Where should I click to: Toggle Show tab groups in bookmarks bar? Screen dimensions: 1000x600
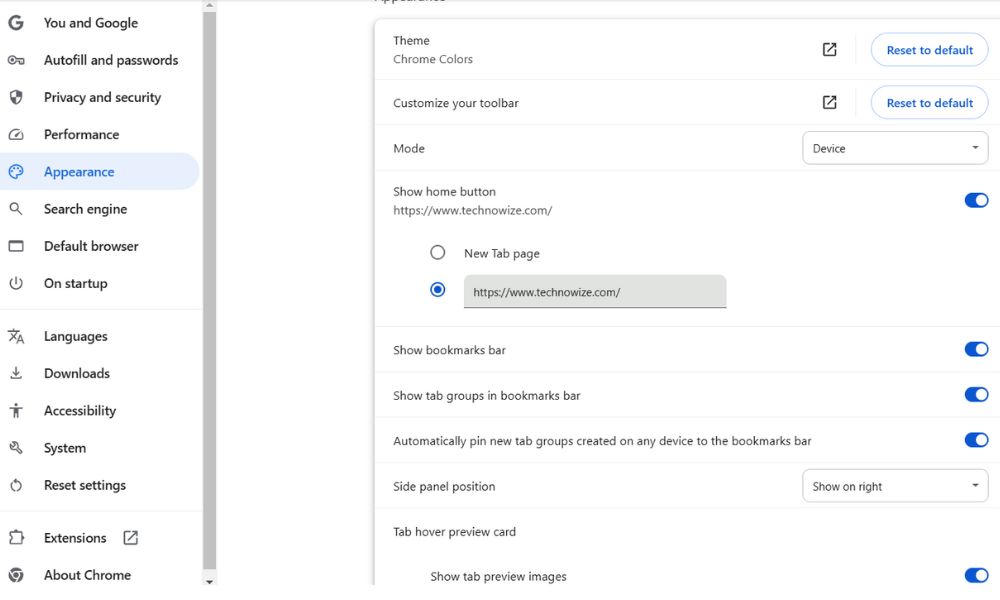[x=975, y=395]
